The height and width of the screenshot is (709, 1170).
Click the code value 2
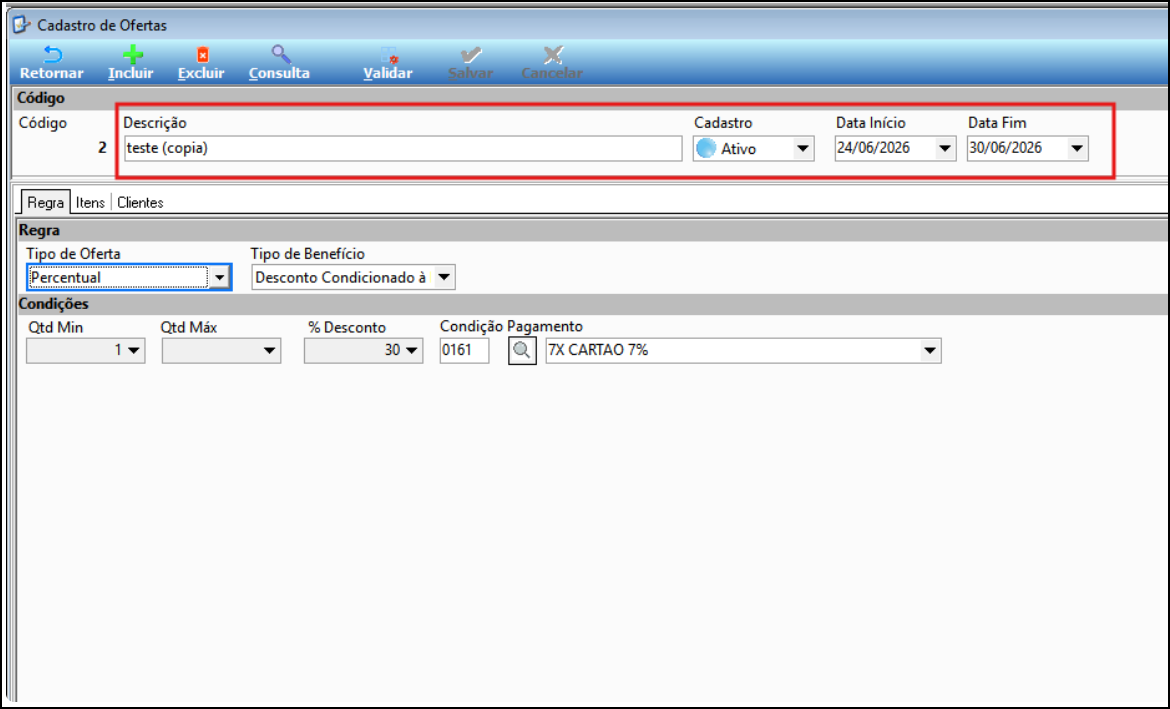click(x=102, y=148)
